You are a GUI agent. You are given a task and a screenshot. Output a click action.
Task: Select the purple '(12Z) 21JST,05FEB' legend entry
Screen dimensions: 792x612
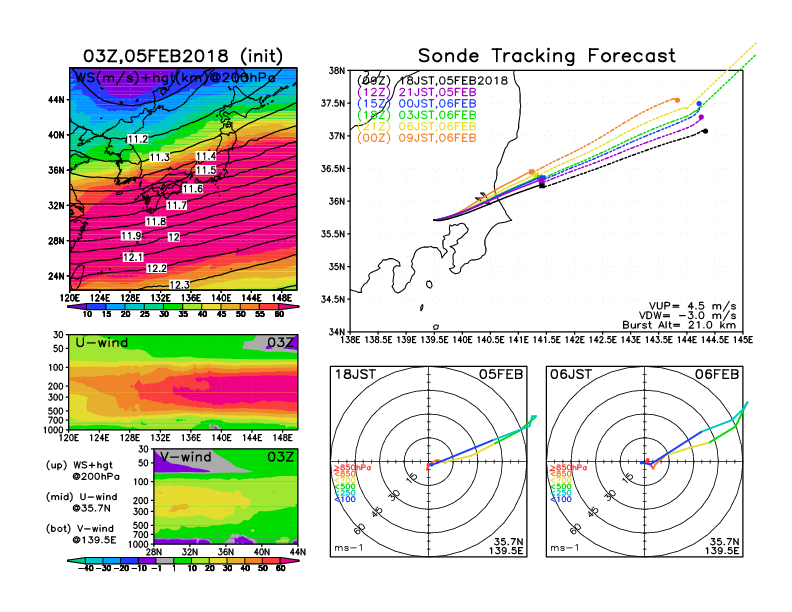coord(416,92)
